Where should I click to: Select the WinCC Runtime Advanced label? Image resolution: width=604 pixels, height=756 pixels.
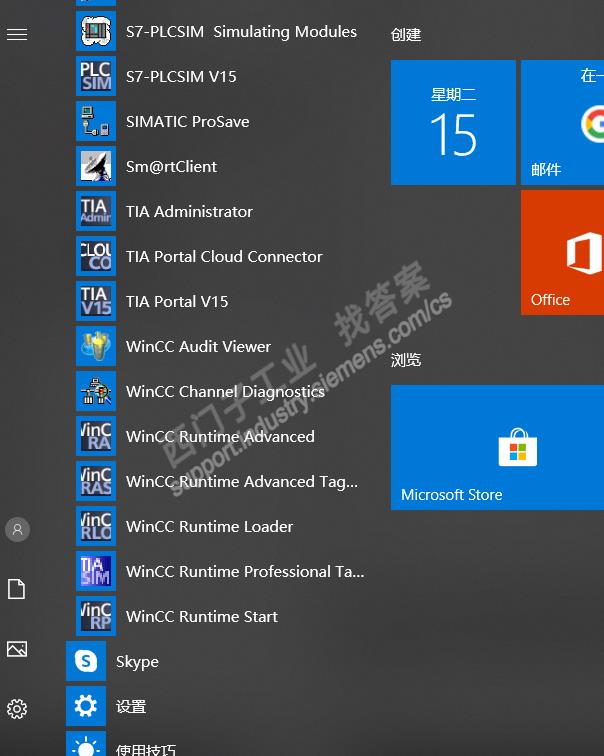coord(220,437)
